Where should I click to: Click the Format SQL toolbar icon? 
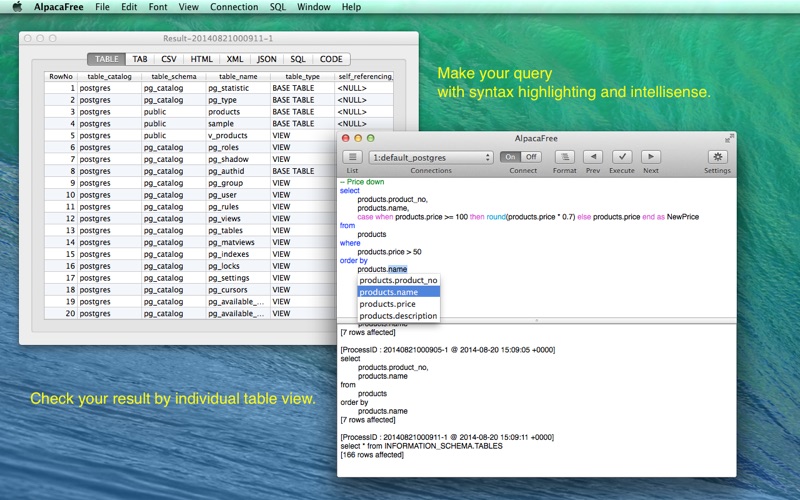564,157
